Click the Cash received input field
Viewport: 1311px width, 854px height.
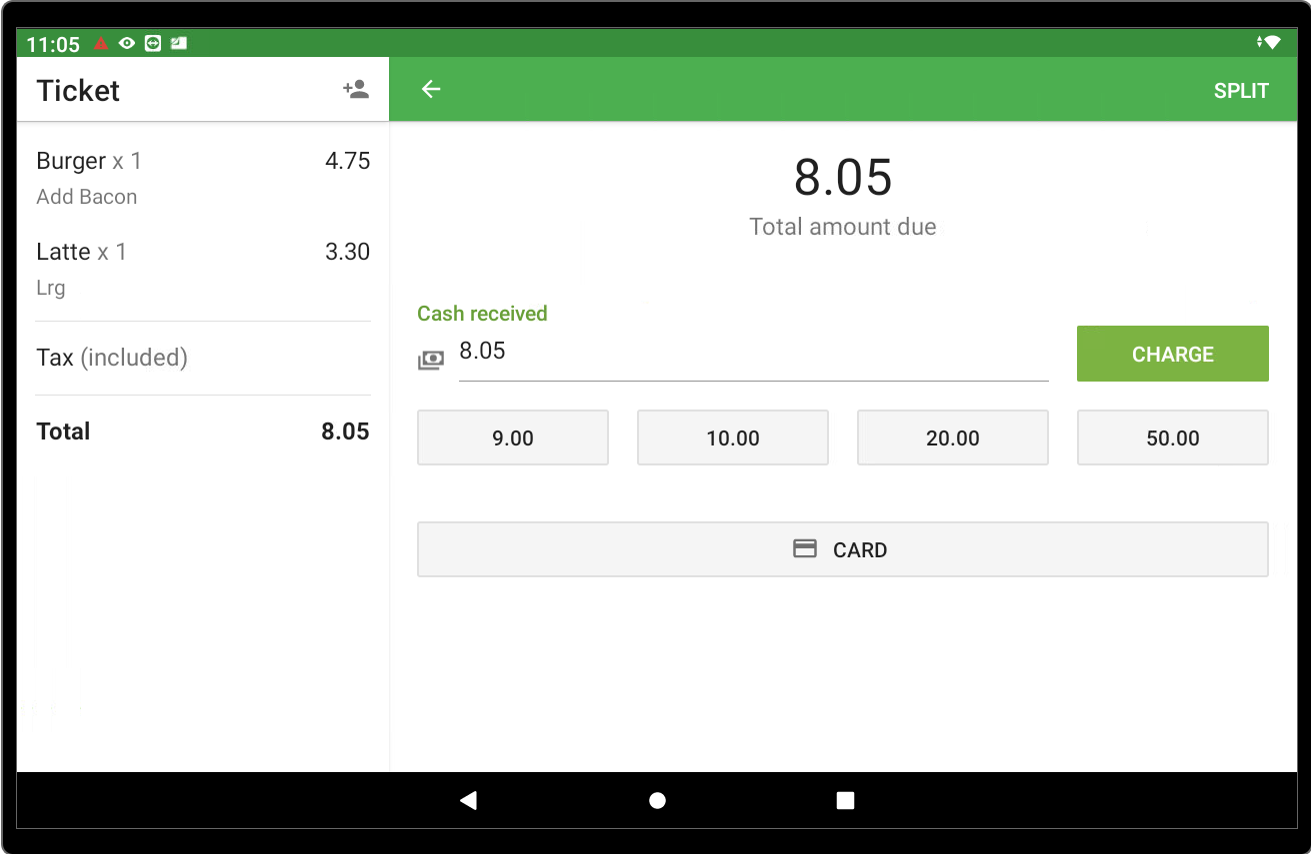click(752, 352)
